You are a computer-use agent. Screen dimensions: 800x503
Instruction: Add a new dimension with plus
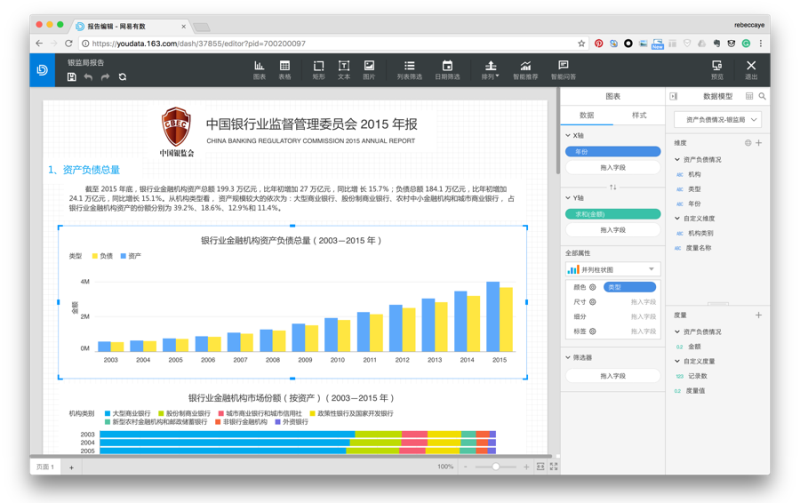coord(759,143)
